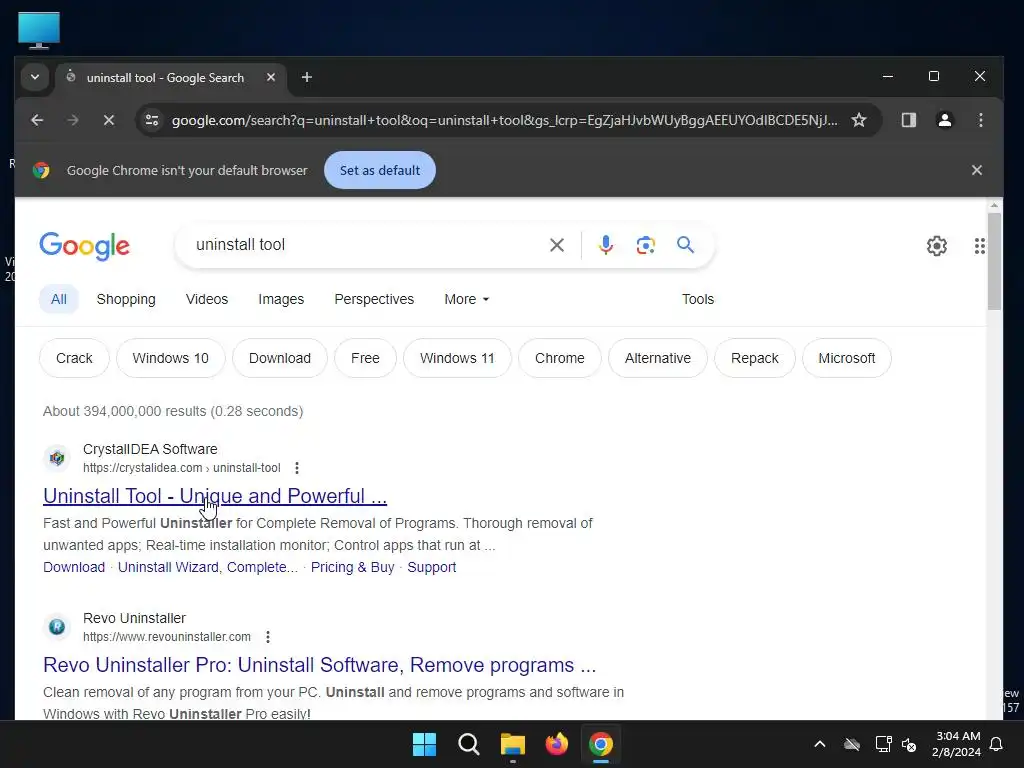Viewport: 1024px width, 768px height.
Task: Stop loading the page with X button
Action: pos(108,120)
